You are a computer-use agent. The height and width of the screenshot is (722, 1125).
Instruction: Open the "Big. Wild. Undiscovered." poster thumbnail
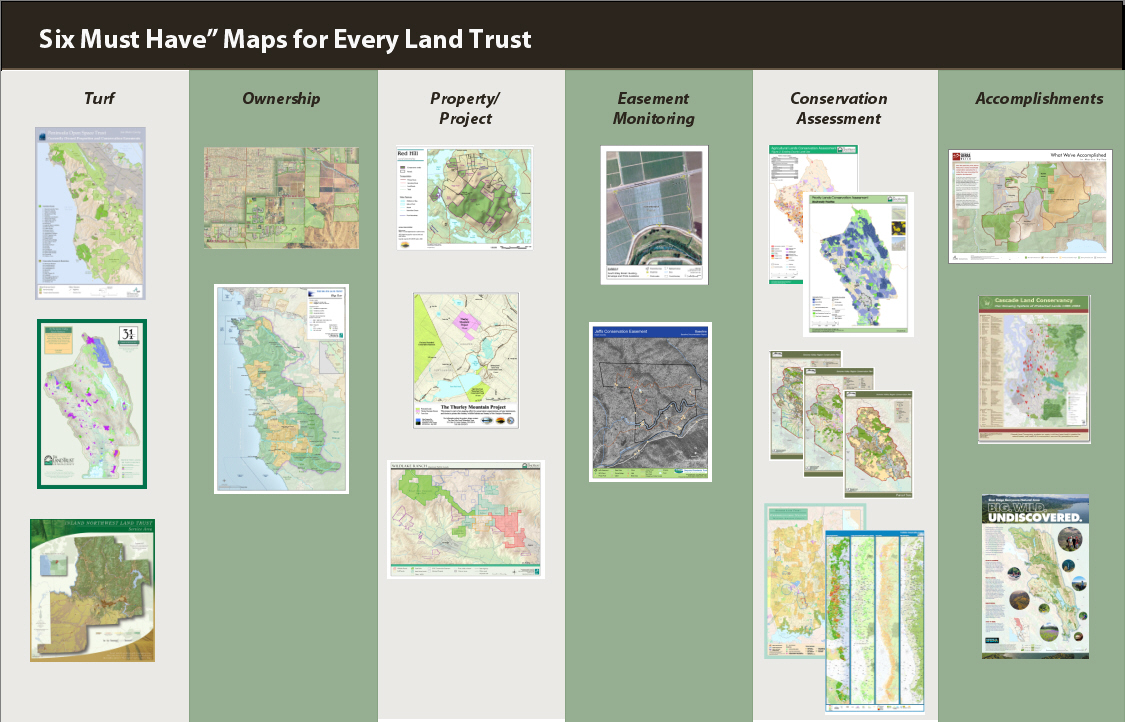point(1035,576)
